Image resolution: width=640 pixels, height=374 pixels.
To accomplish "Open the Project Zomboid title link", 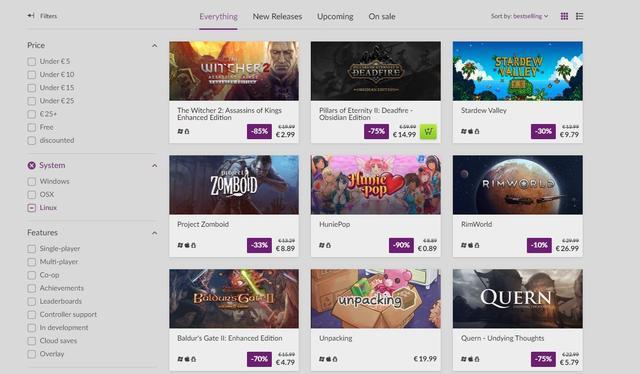I will (203, 224).
